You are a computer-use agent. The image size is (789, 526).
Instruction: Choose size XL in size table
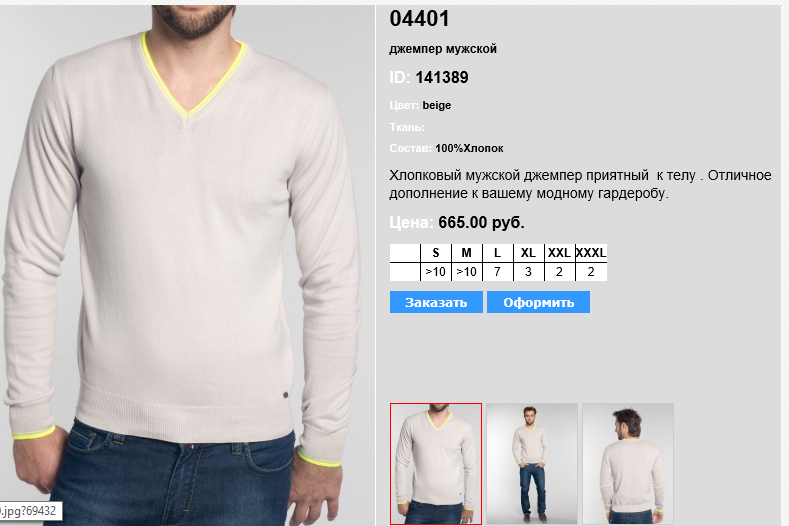[x=528, y=253]
